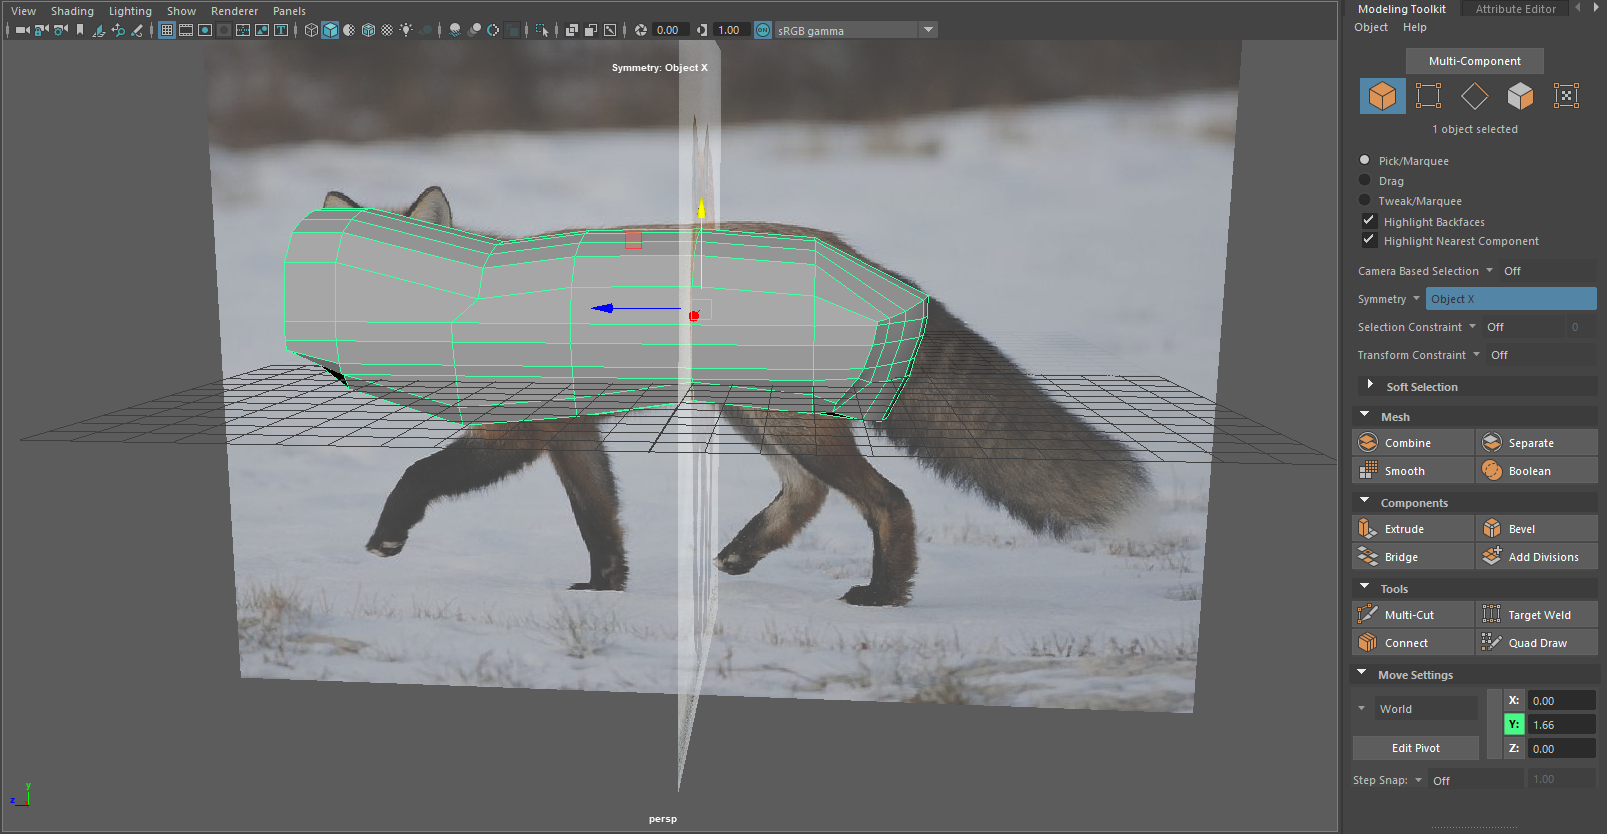The width and height of the screenshot is (1607, 834).
Task: Toggle the color management ON button
Action: click(763, 30)
